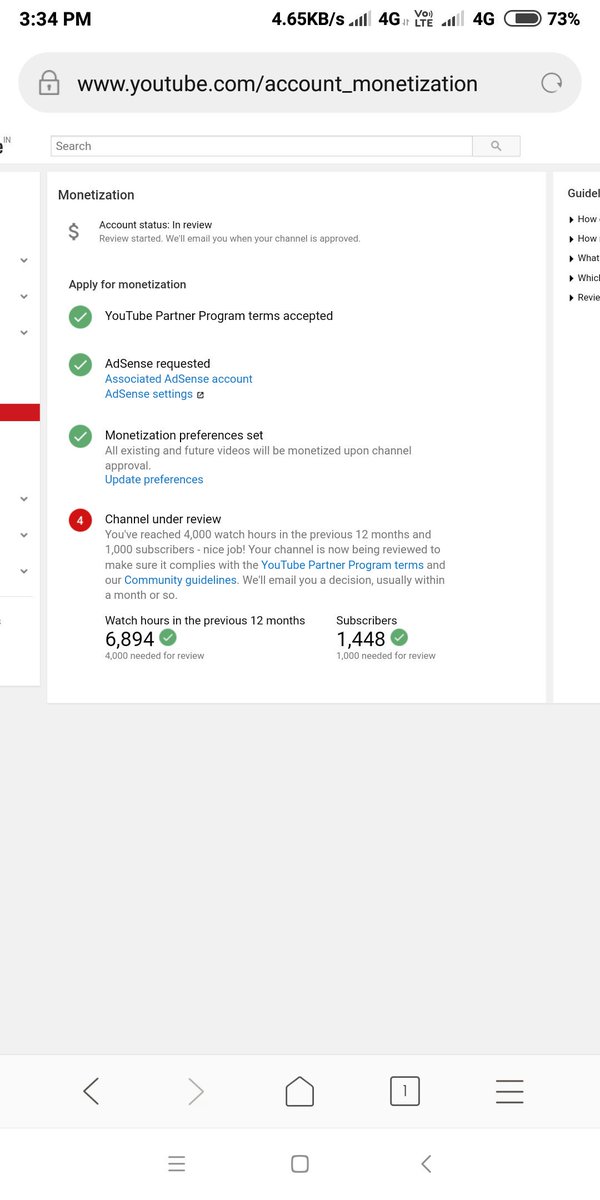This screenshot has height=1200, width=600.
Task: Open the Community guidelines link
Action: (x=181, y=580)
